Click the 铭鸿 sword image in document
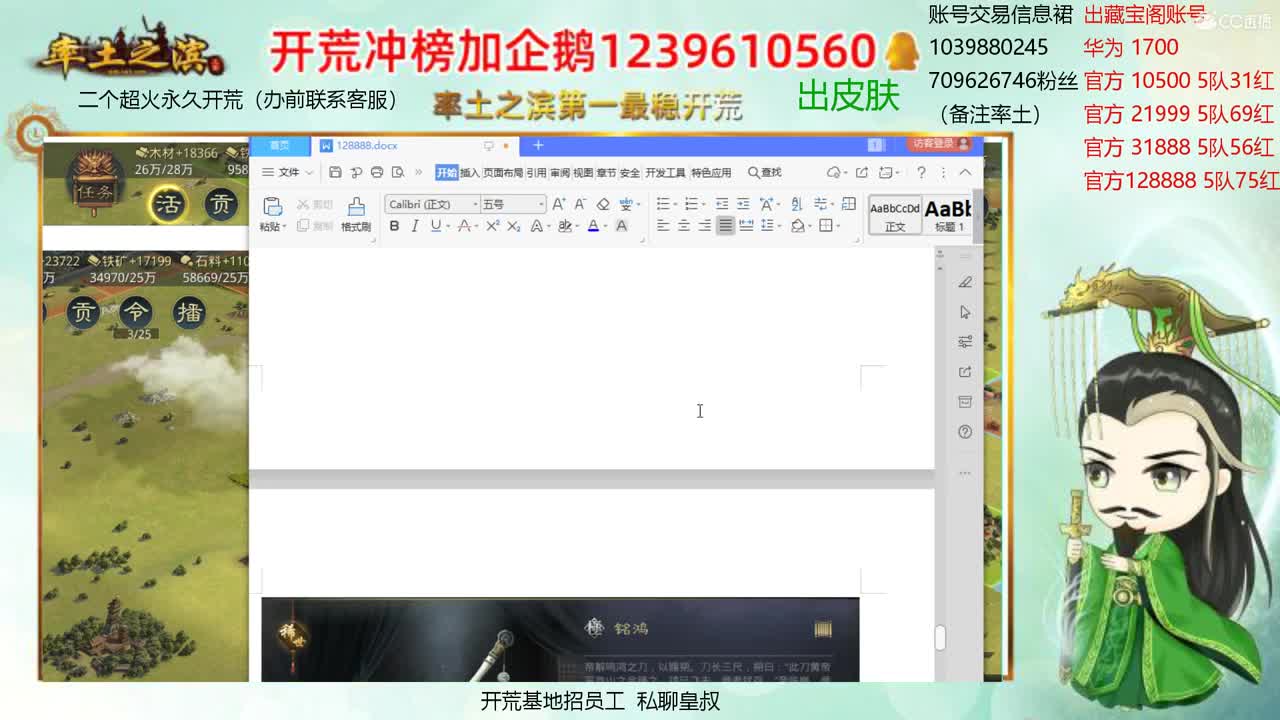 [560, 640]
